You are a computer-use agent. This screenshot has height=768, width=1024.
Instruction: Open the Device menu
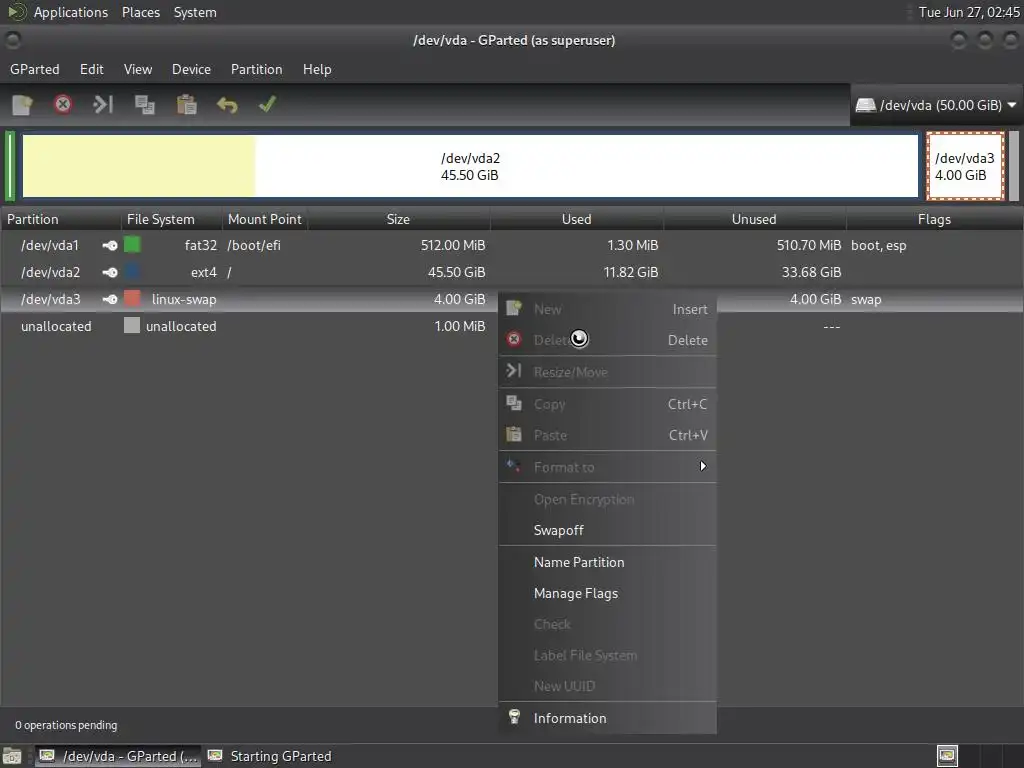(x=191, y=69)
